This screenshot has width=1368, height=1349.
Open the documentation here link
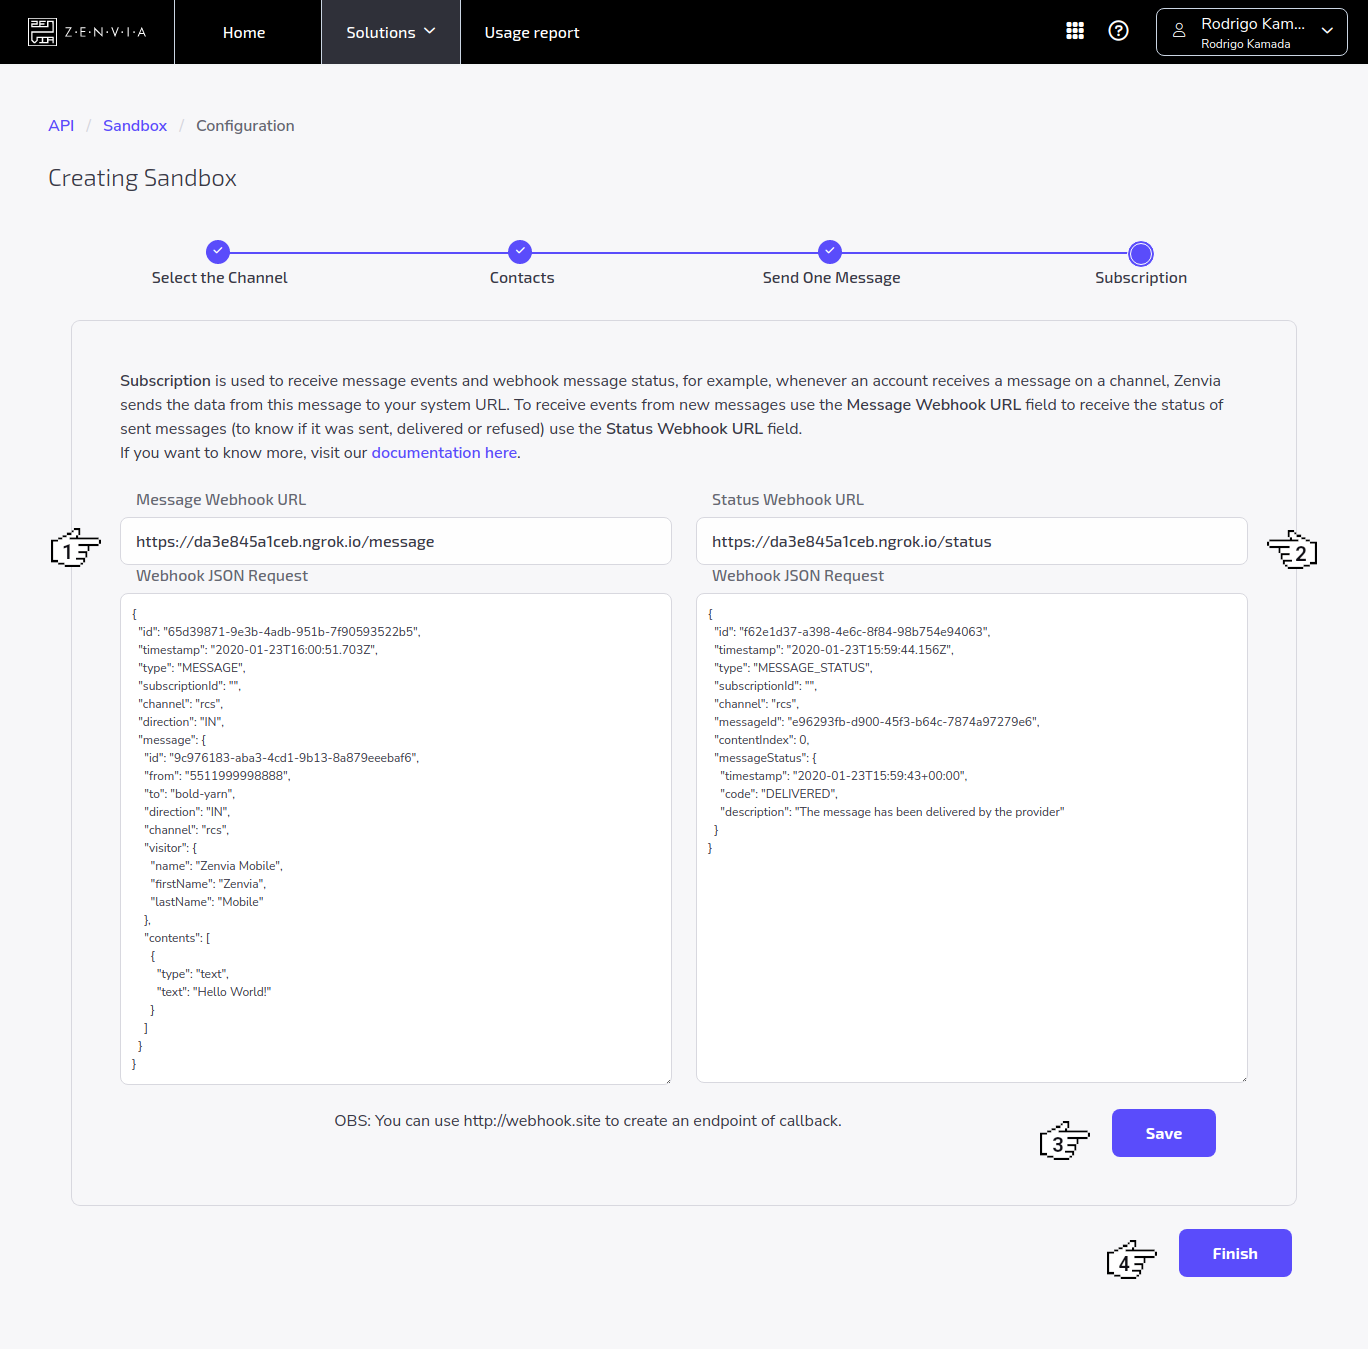pos(444,452)
